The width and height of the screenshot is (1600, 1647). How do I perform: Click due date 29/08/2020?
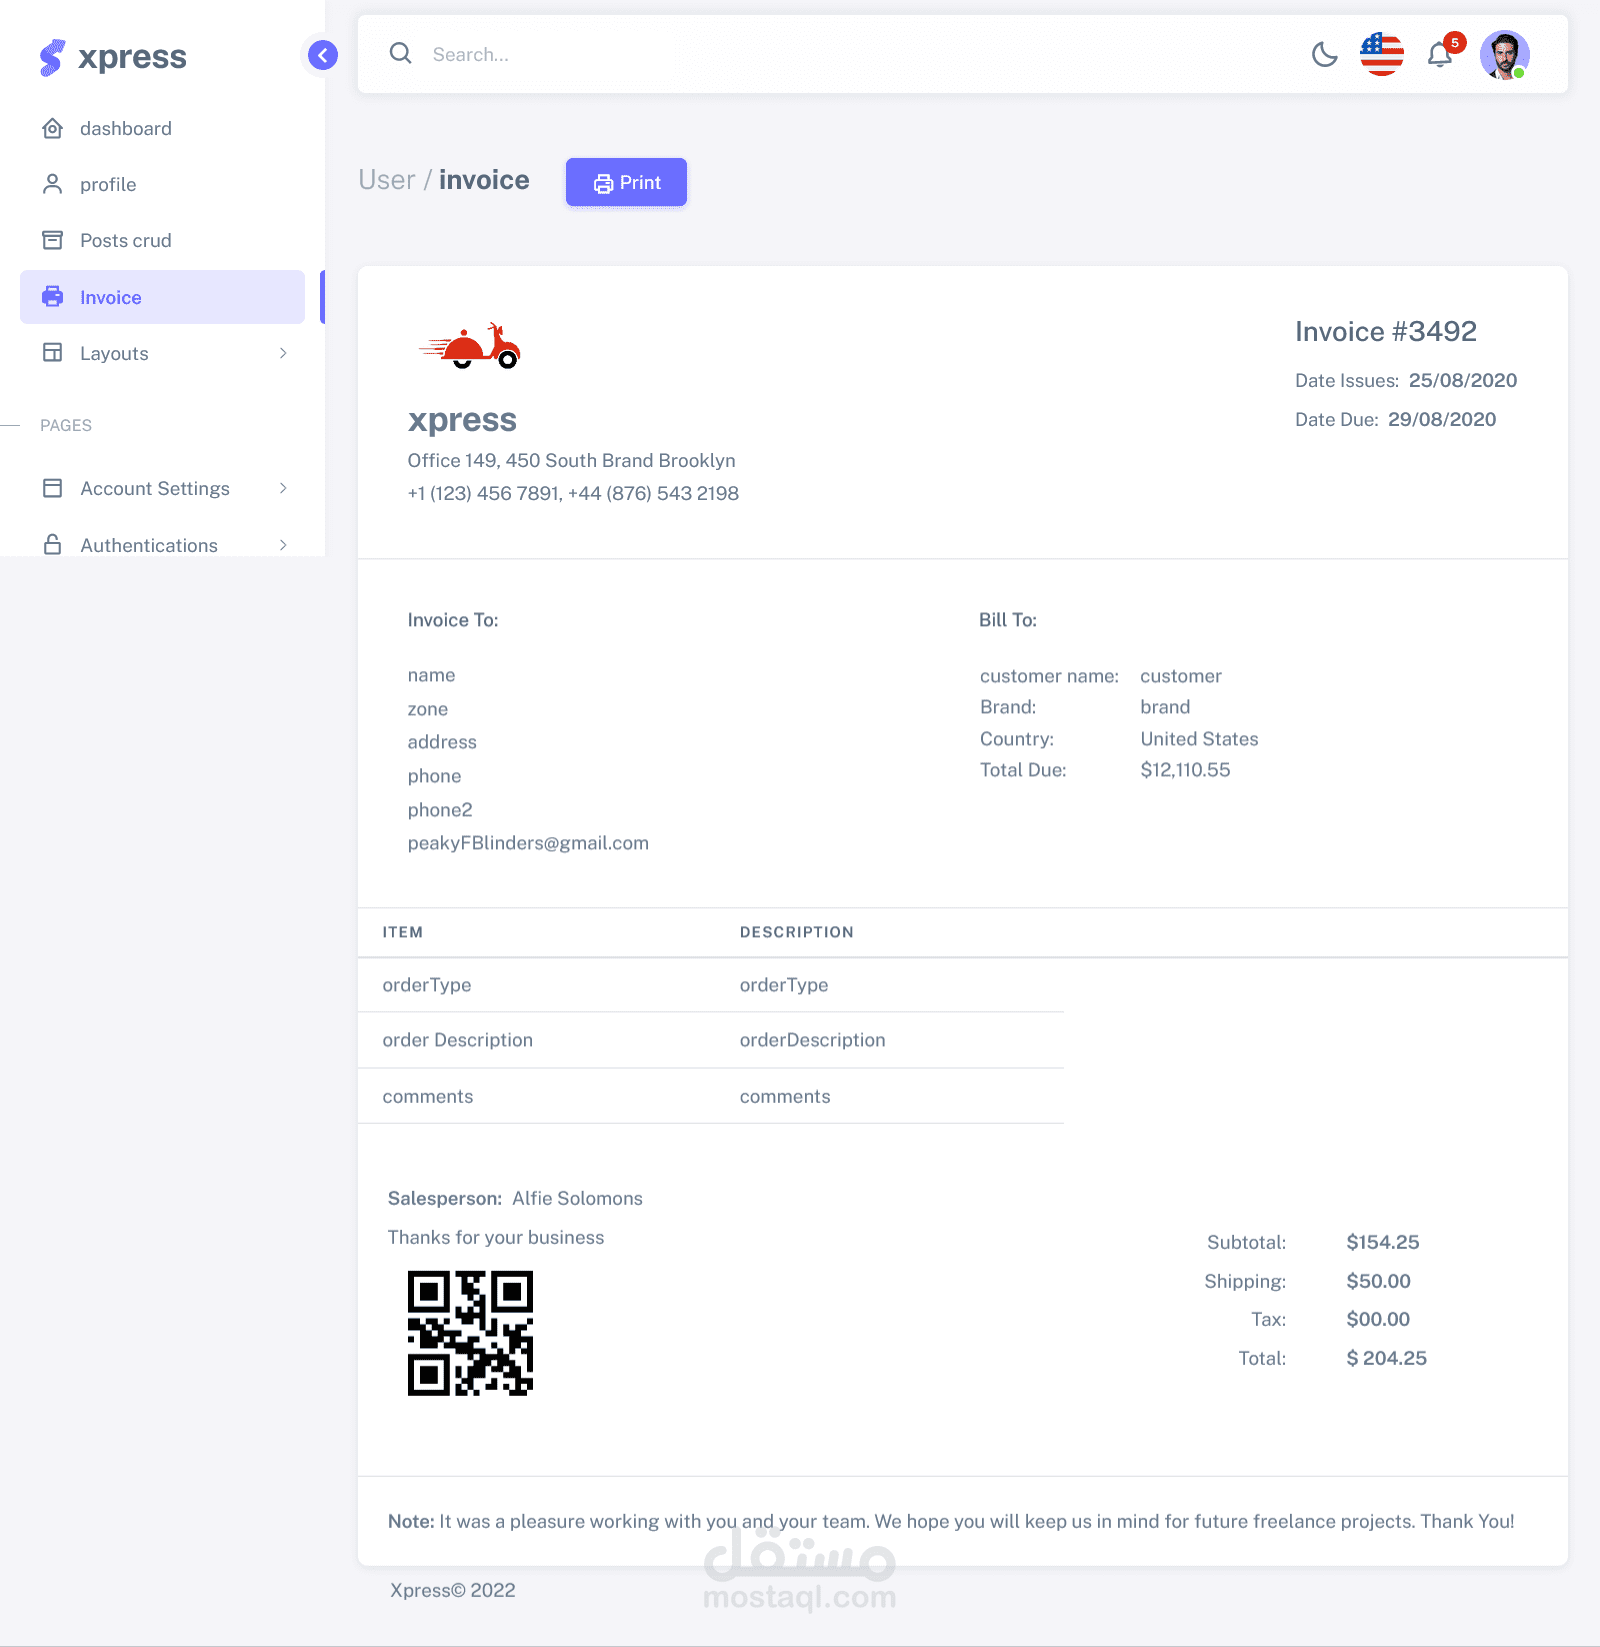click(1441, 419)
